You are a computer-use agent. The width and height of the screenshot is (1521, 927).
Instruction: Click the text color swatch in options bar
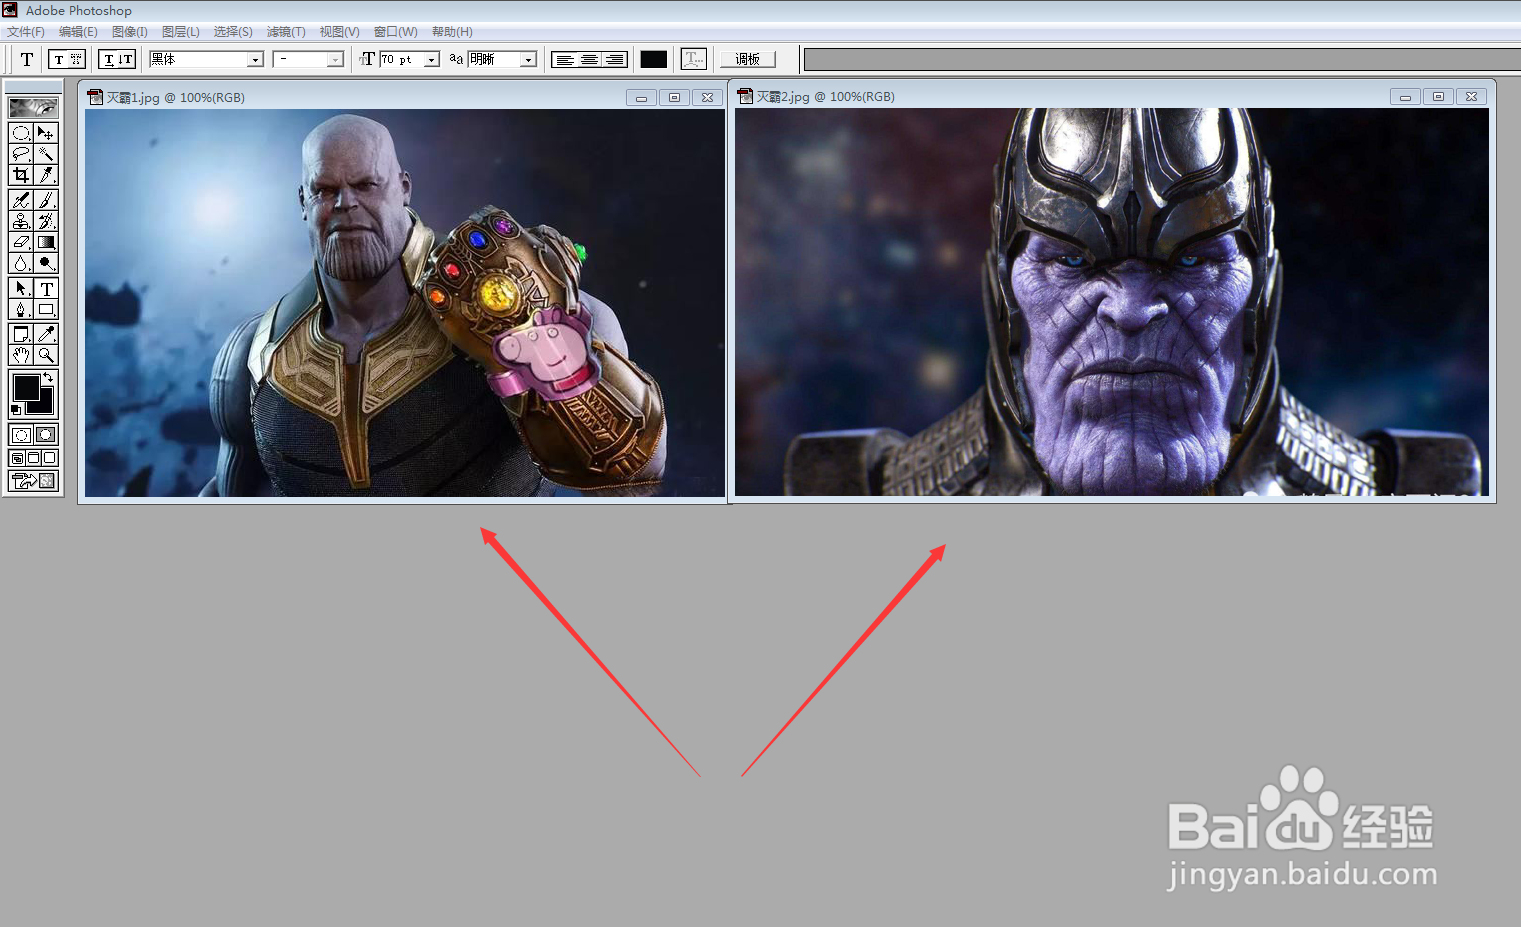654,59
